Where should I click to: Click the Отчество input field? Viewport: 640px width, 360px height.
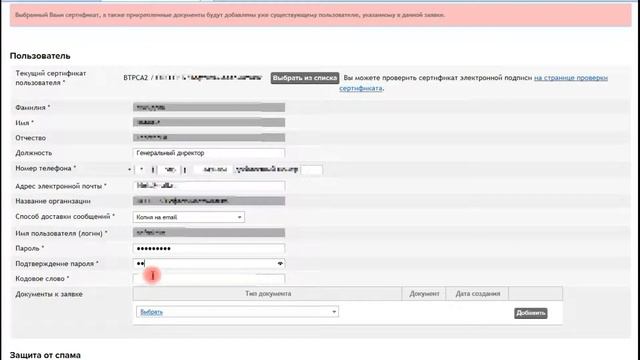point(209,138)
